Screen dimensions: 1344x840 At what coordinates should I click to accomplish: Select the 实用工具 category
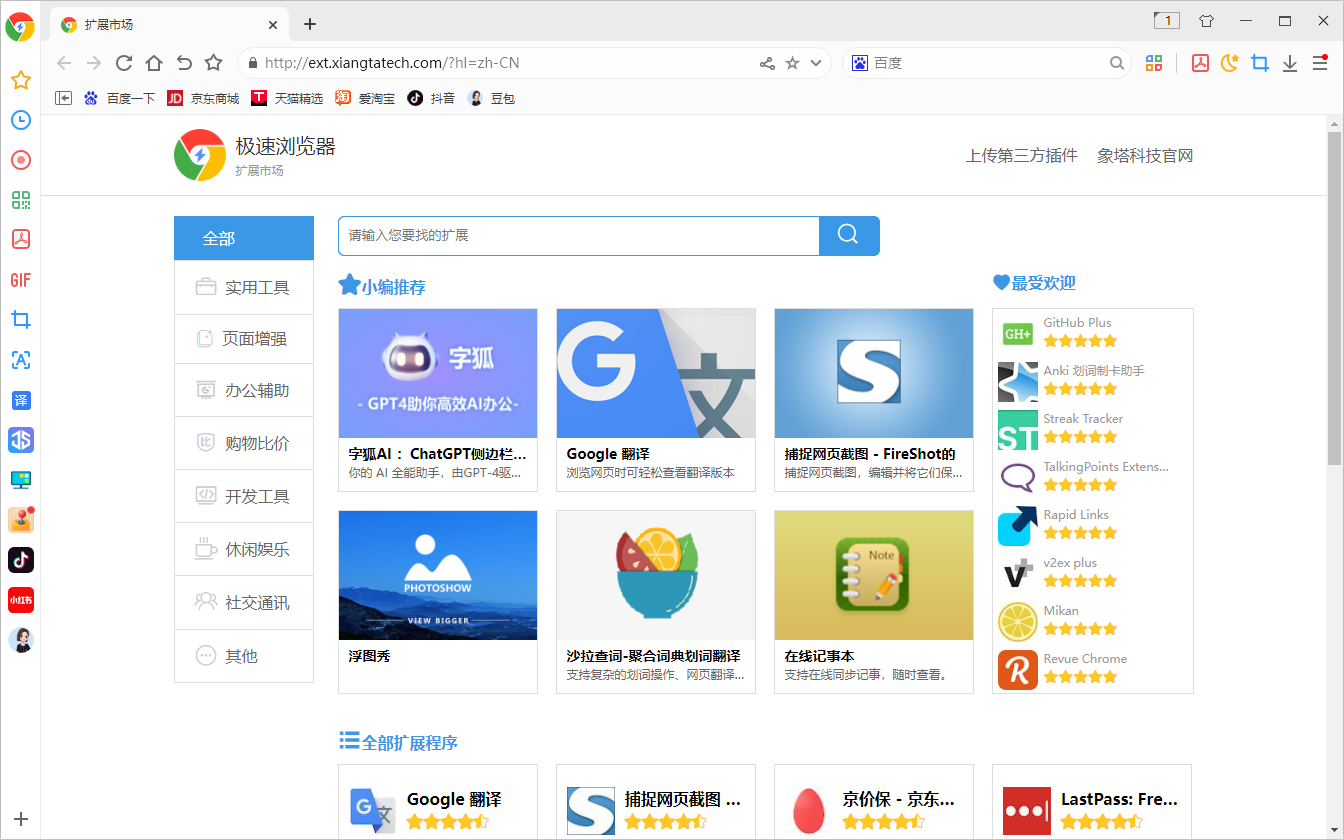coord(244,288)
